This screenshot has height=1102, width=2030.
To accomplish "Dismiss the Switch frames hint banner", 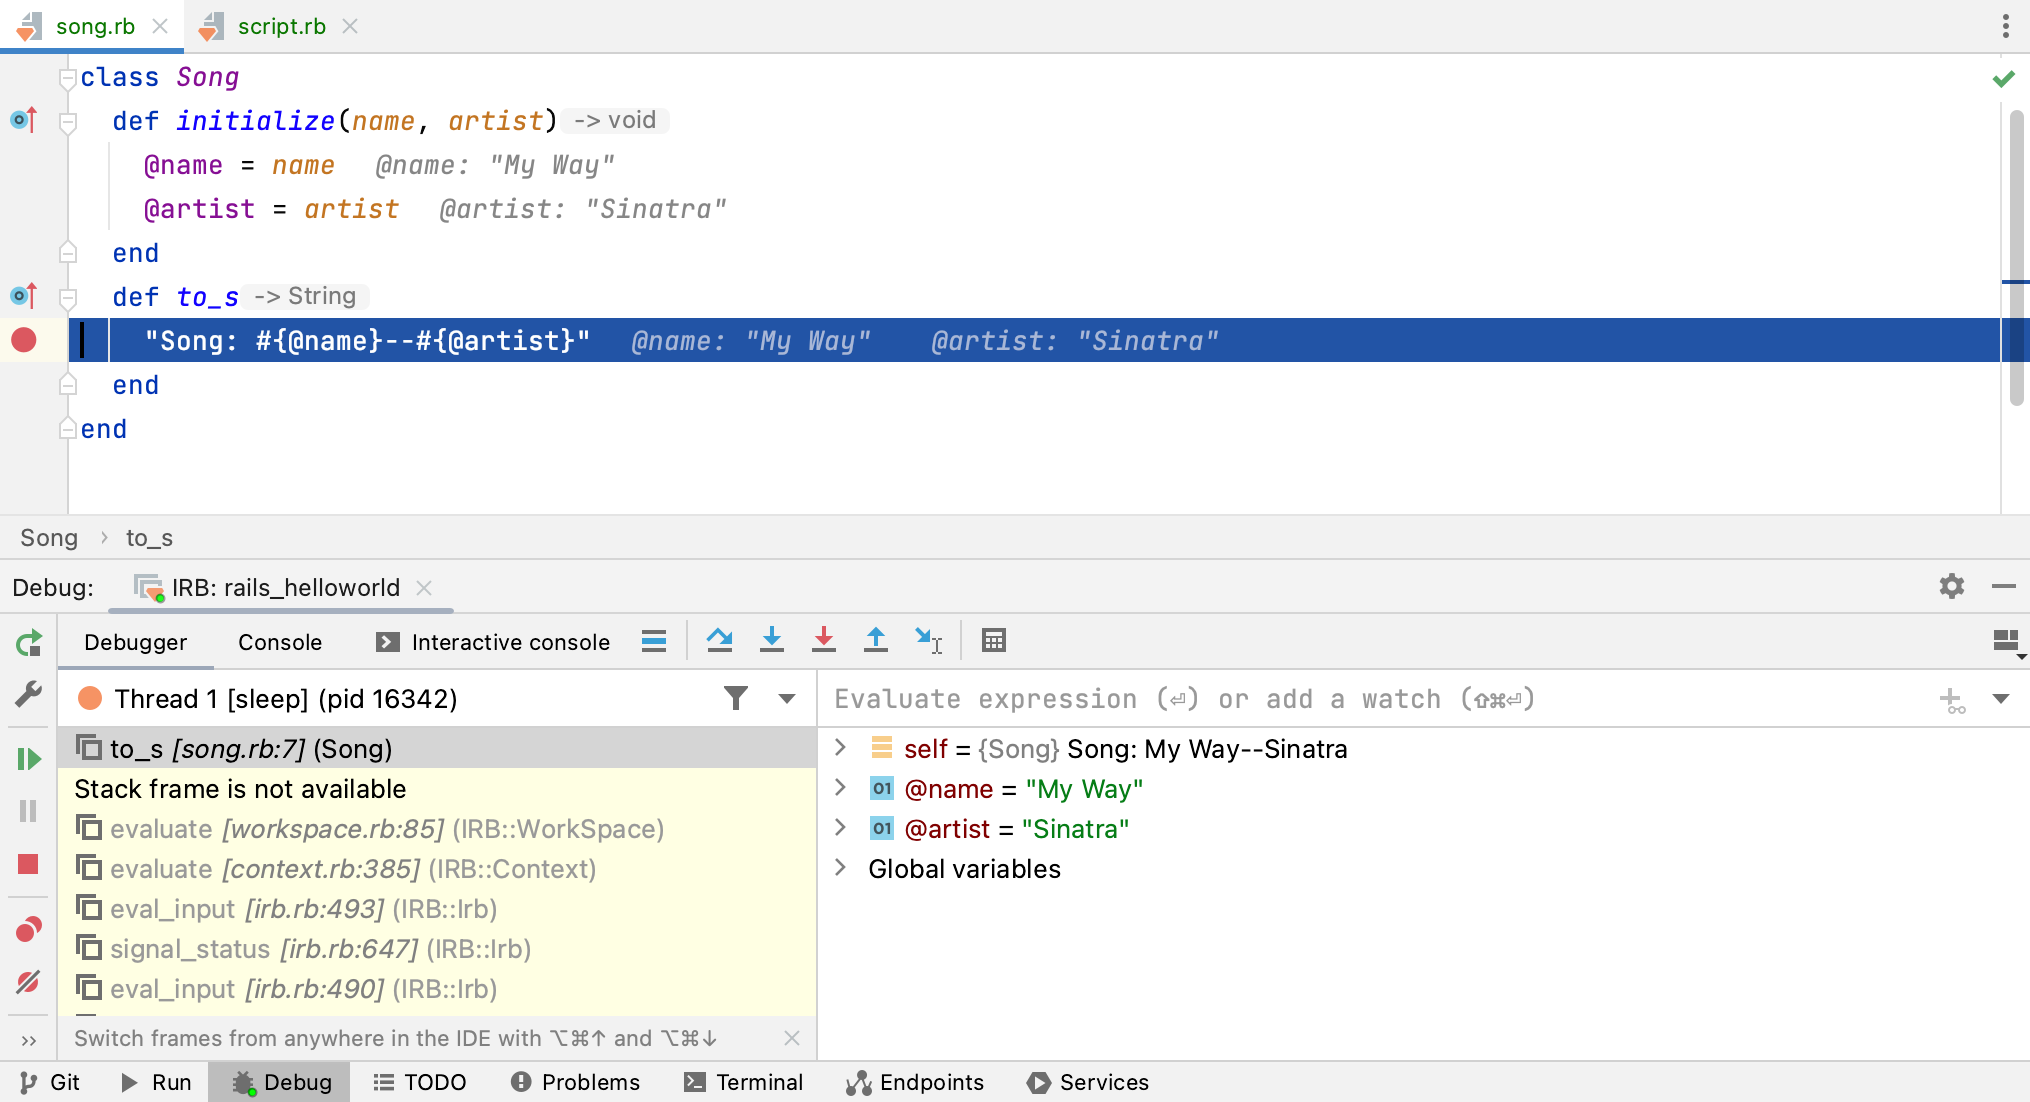I will (x=791, y=1038).
